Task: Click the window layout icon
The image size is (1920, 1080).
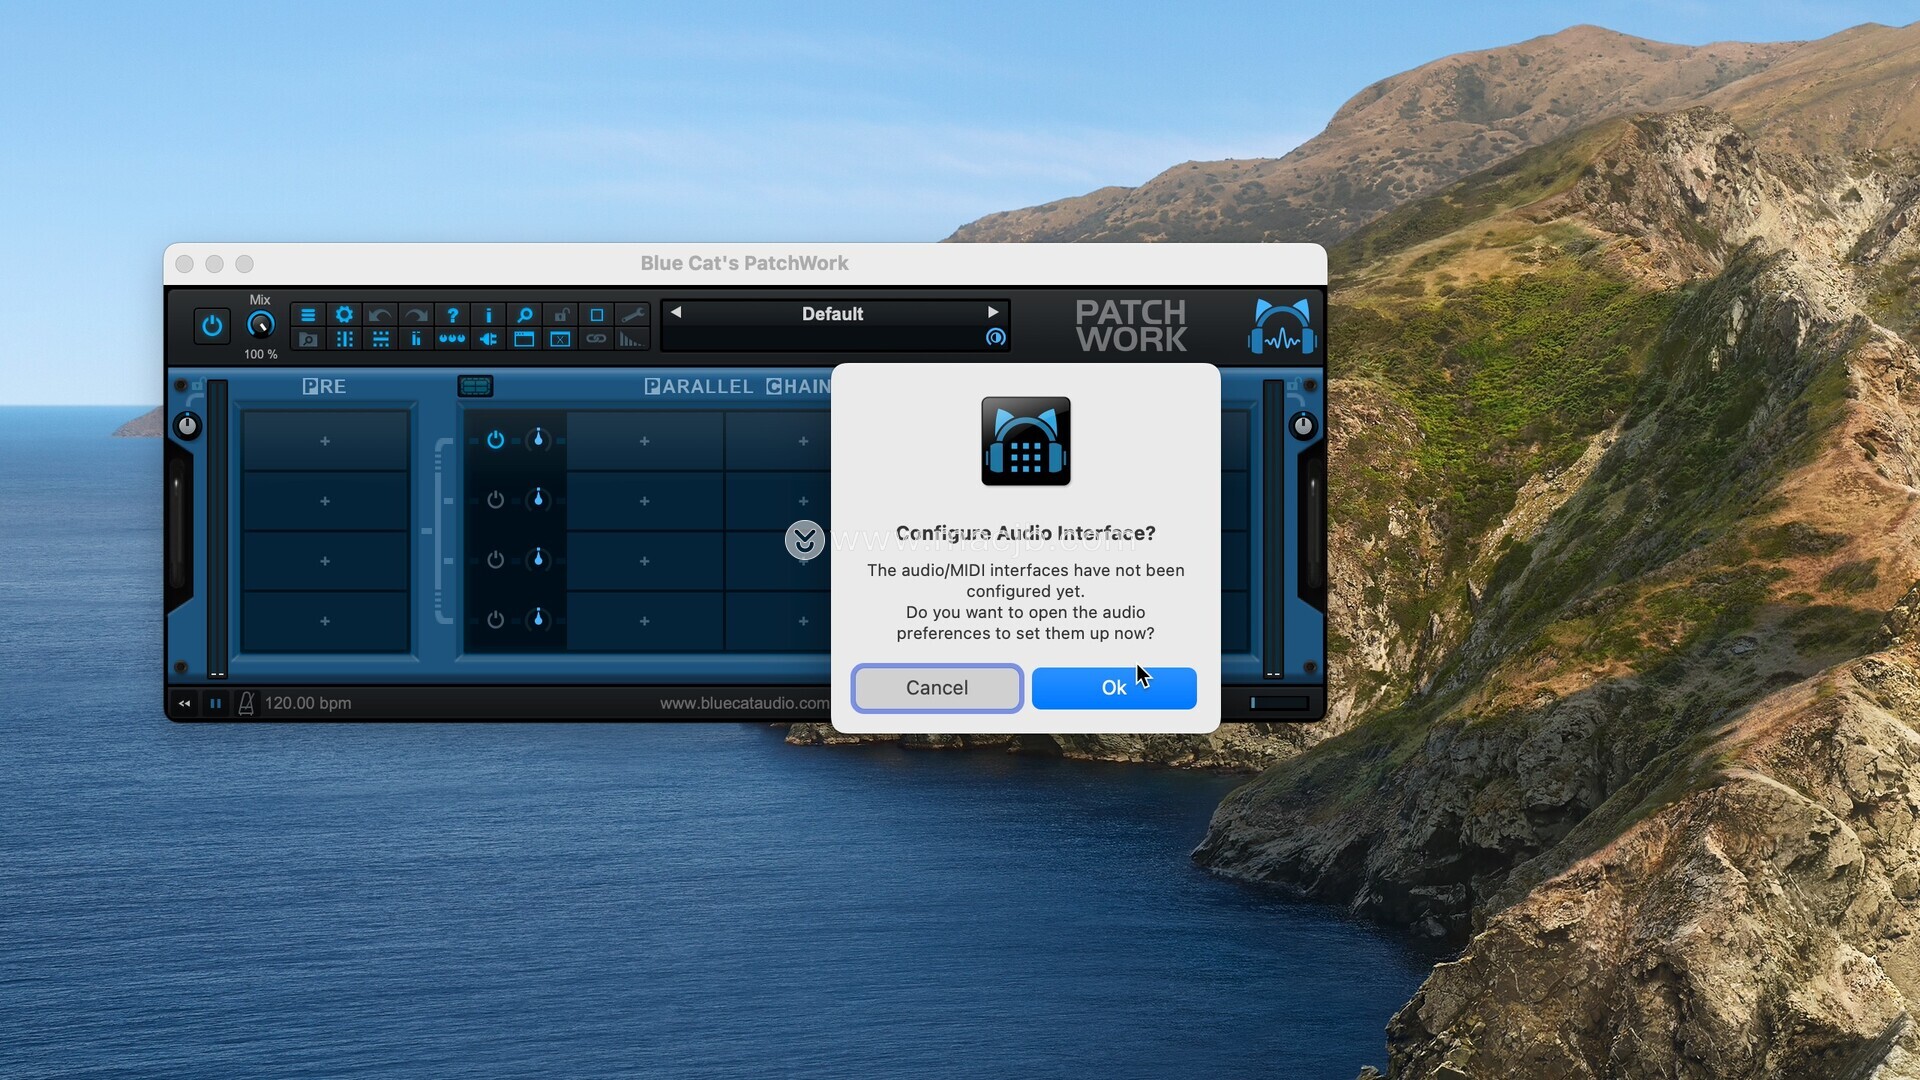Action: coord(524,340)
